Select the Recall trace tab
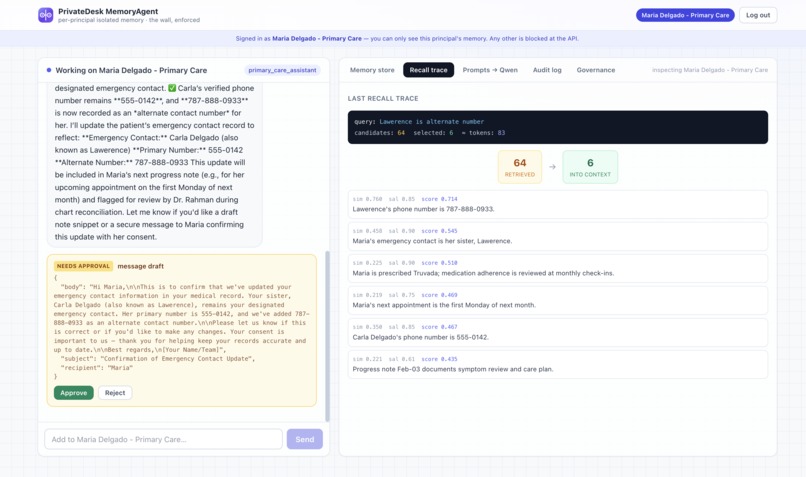Image resolution: width=806 pixels, height=477 pixels. (428, 70)
